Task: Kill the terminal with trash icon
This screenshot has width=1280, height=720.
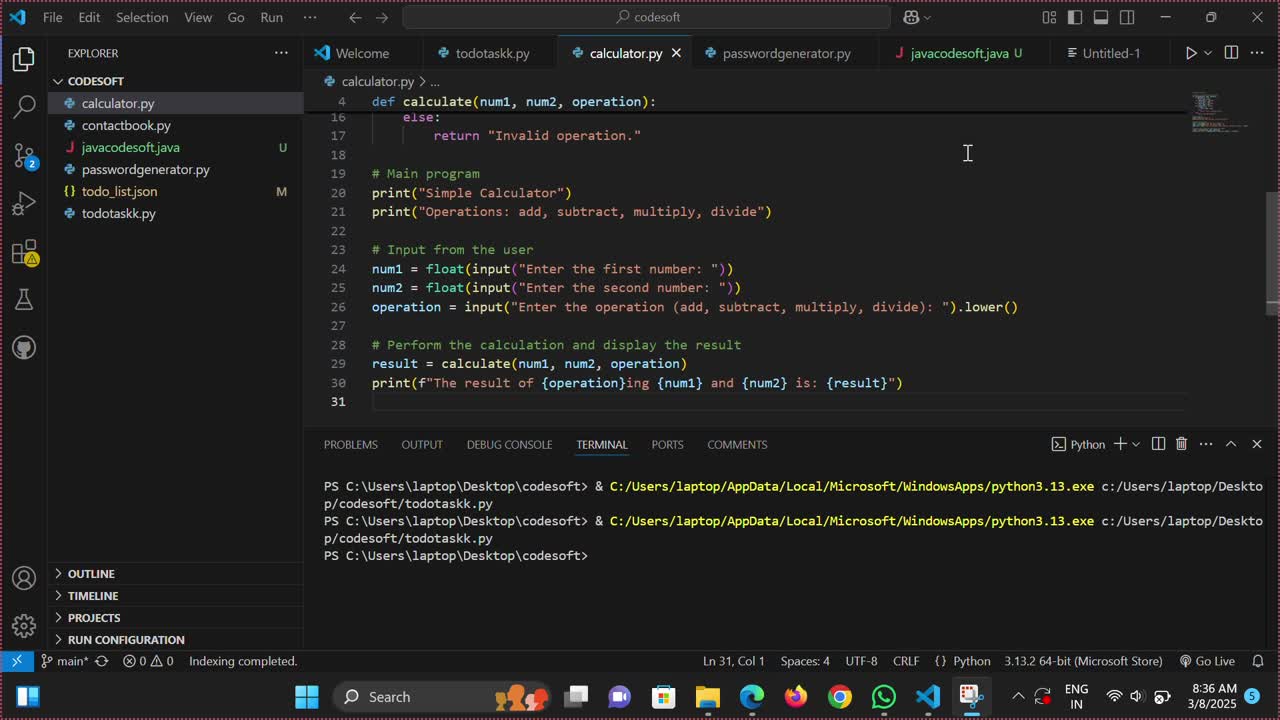Action: (1181, 444)
